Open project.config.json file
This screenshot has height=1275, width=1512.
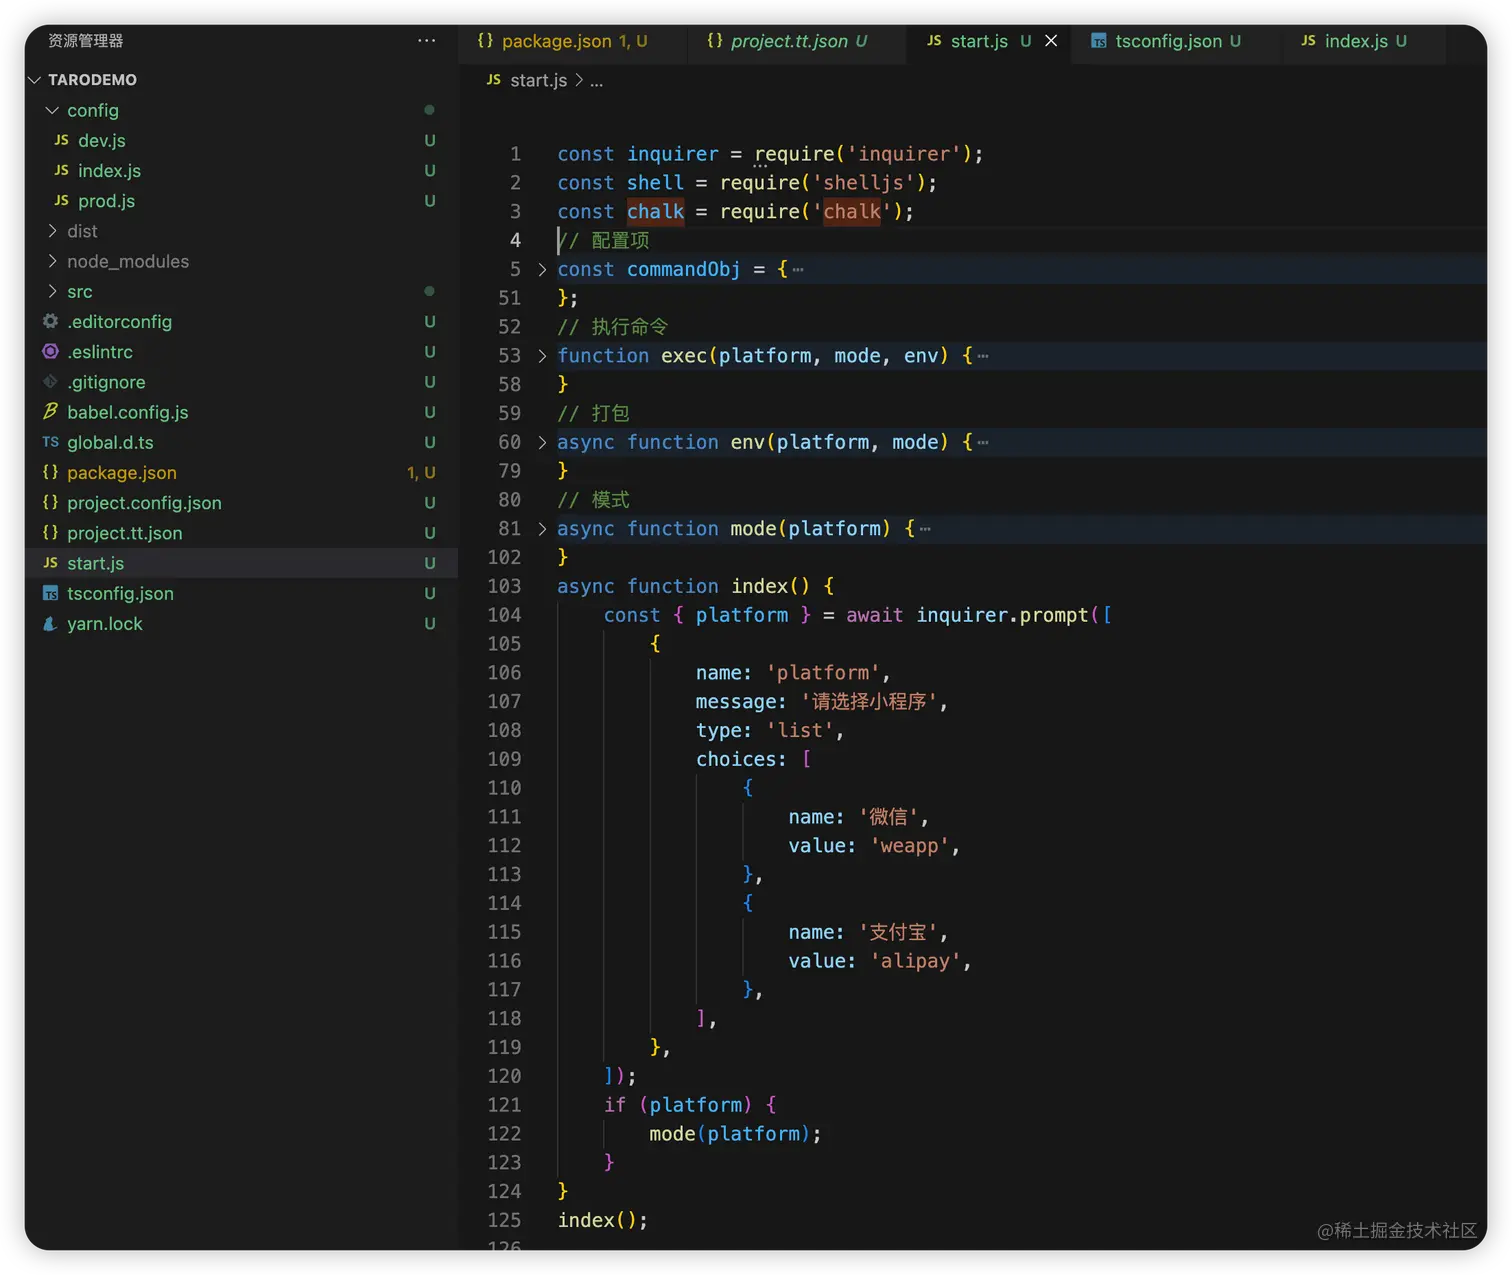pyautogui.click(x=144, y=503)
